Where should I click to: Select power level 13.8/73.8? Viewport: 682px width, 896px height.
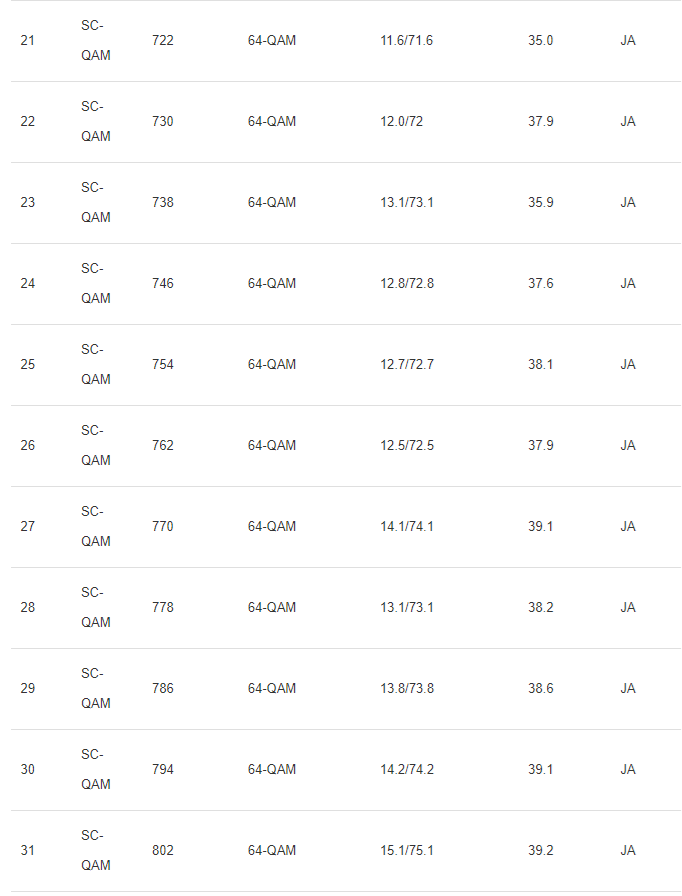[406, 689]
